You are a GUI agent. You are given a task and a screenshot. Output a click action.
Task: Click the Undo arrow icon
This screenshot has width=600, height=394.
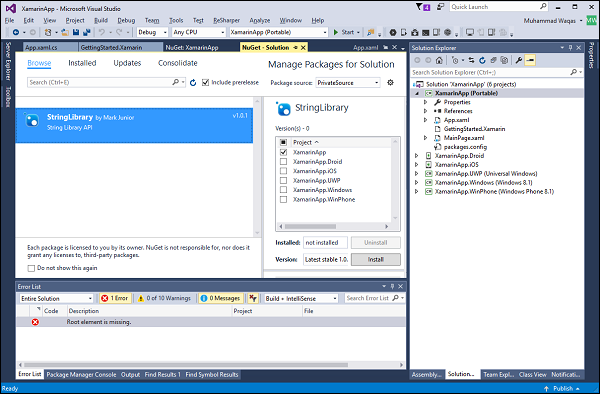[102, 33]
